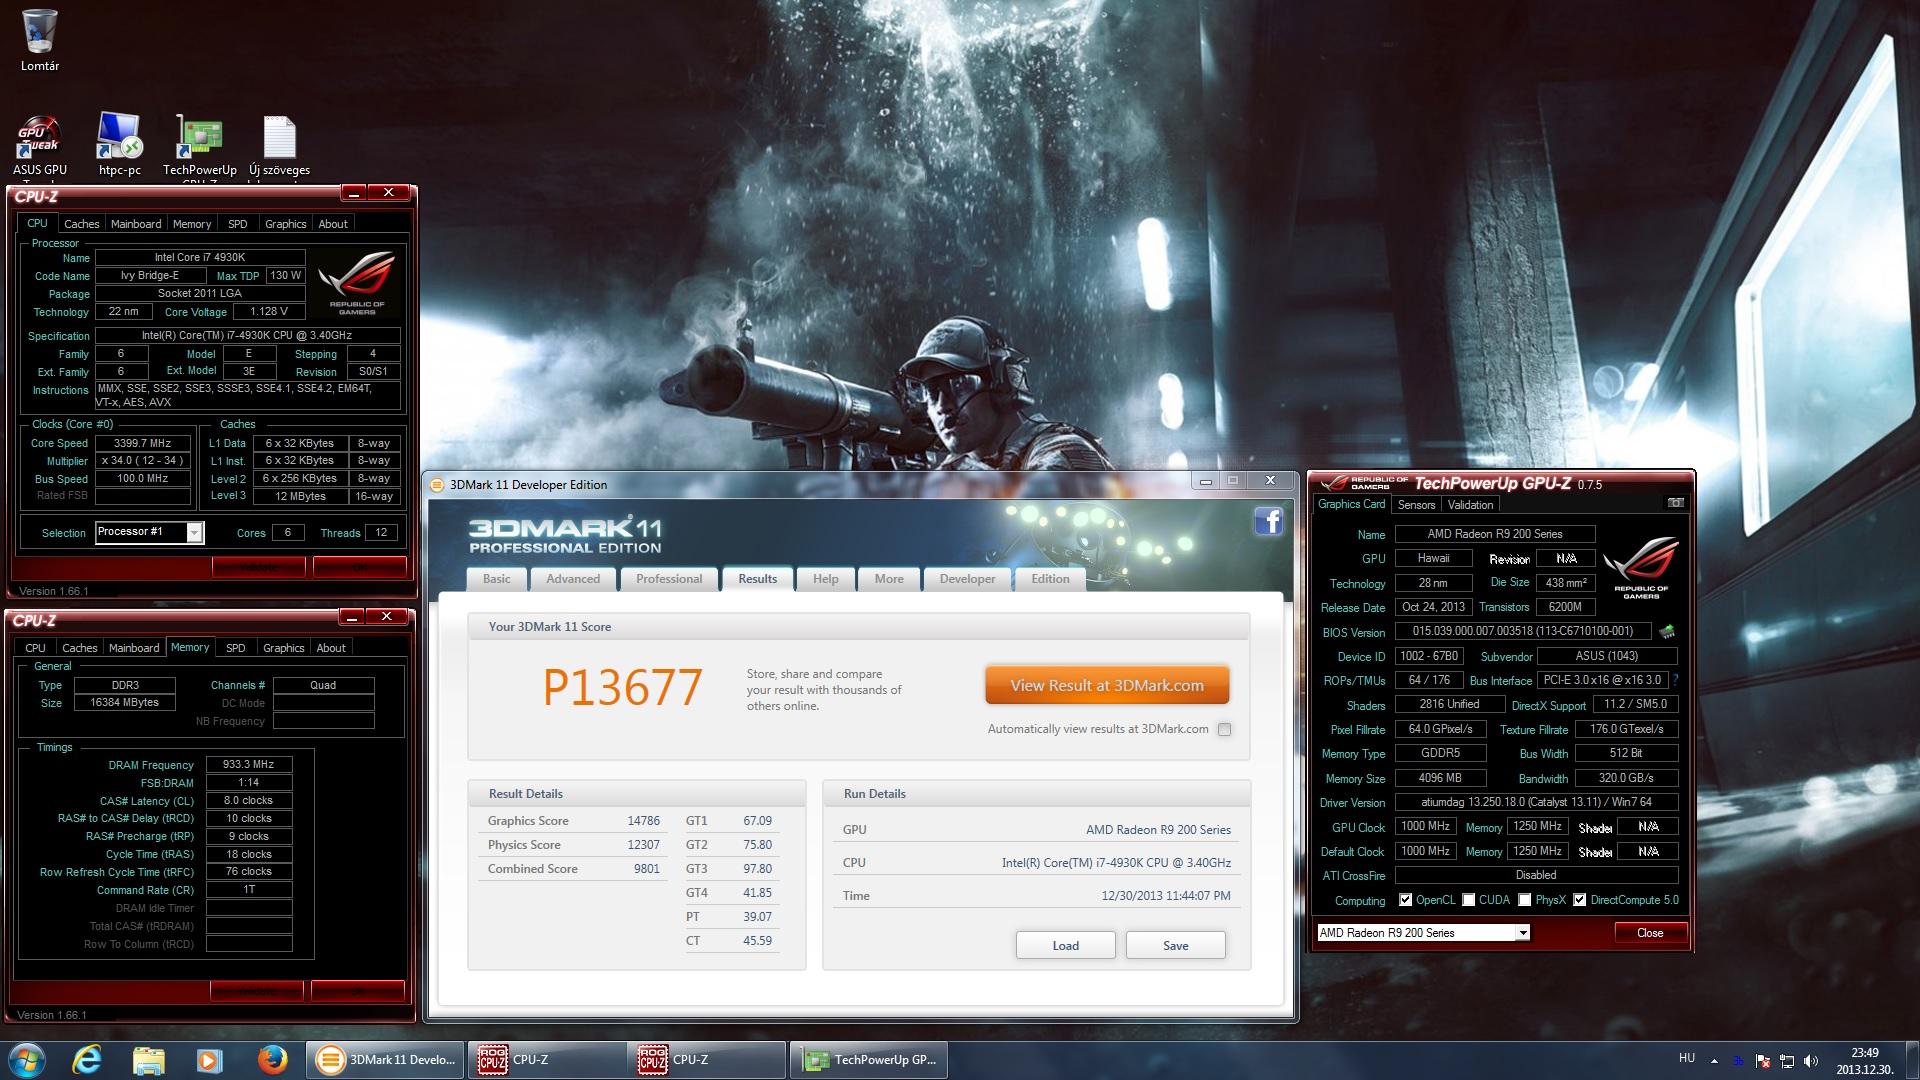Viewport: 1920px width, 1080px height.
Task: Click View Result at 3DMark.com button
Action: 1106,686
